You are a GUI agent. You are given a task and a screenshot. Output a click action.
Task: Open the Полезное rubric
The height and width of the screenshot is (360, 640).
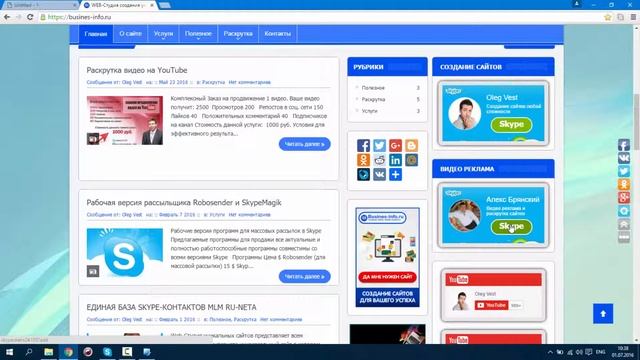pos(373,88)
